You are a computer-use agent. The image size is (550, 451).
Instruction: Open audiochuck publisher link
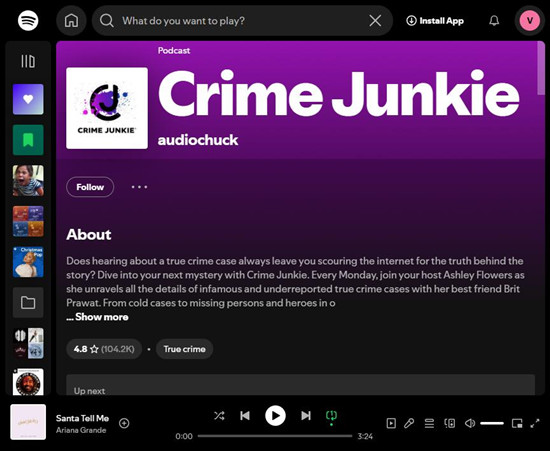pyautogui.click(x=198, y=140)
